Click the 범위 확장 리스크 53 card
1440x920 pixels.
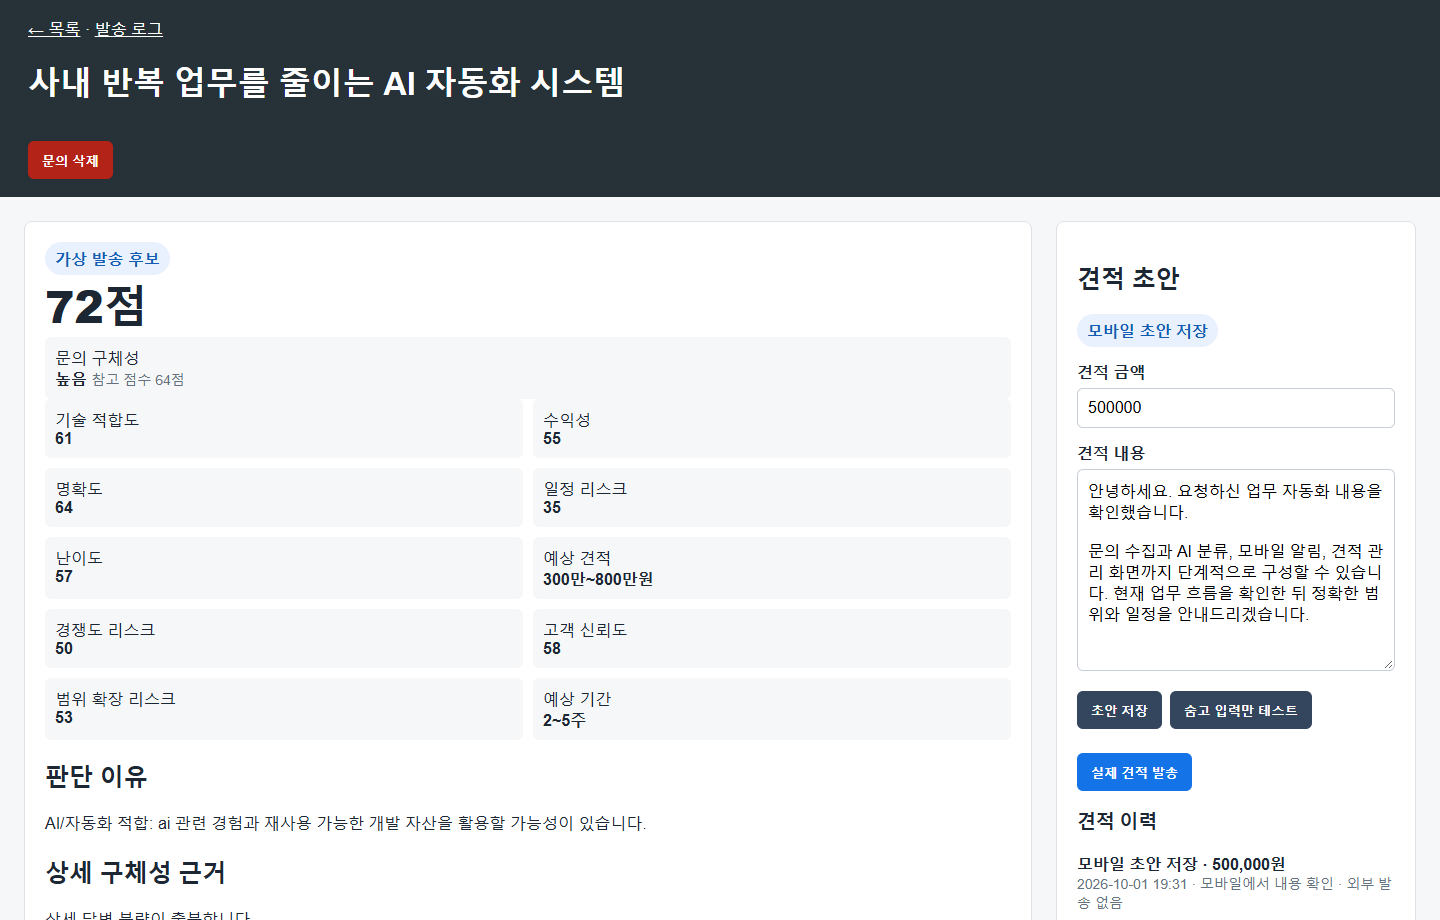pyautogui.click(x=284, y=709)
